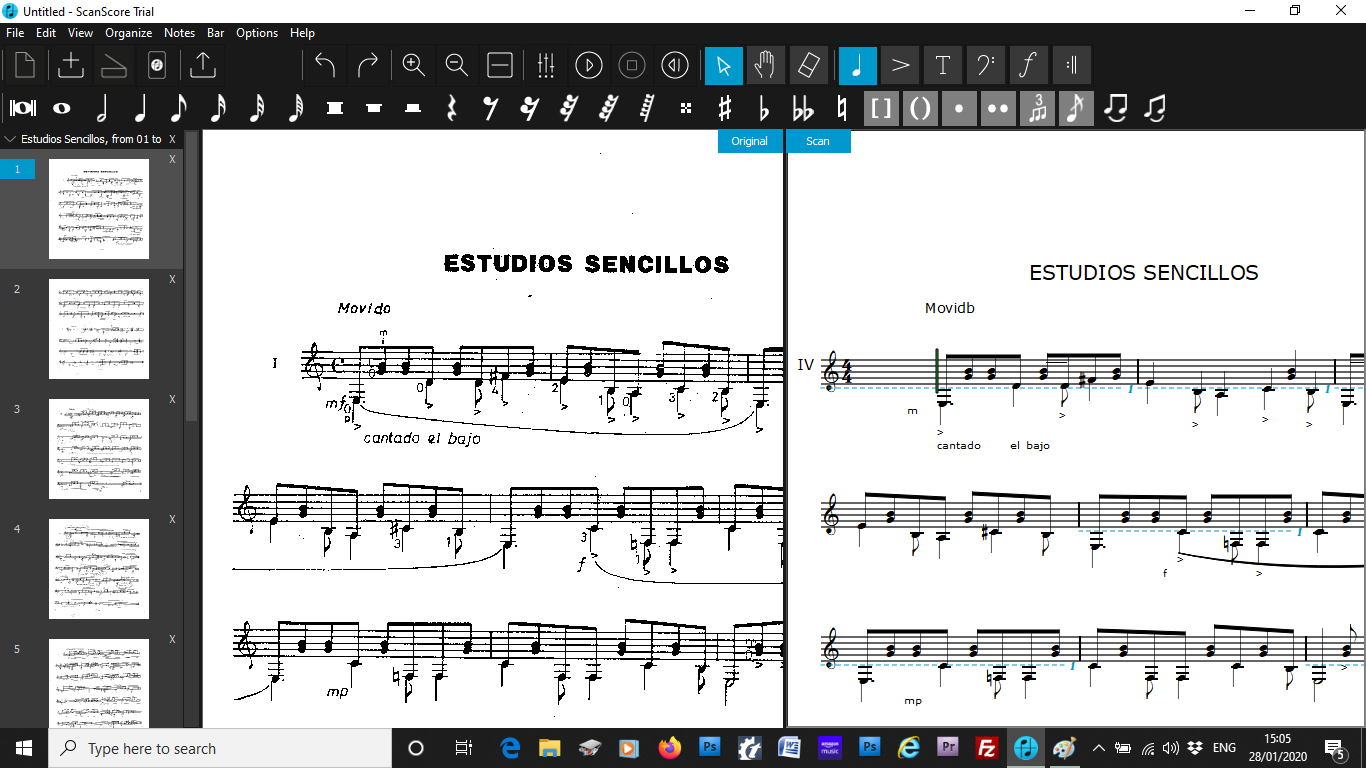The width and height of the screenshot is (1366, 768).
Task: Apply the flat accidental
Action: [764, 108]
